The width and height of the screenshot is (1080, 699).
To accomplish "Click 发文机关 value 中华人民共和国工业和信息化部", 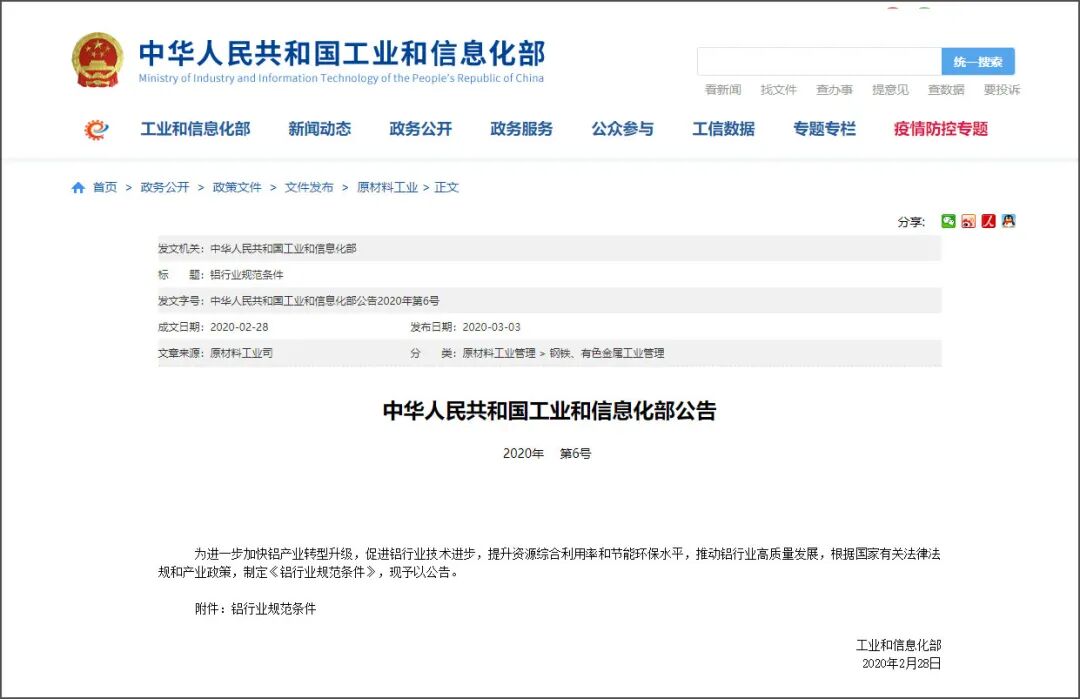I will click(x=283, y=249).
